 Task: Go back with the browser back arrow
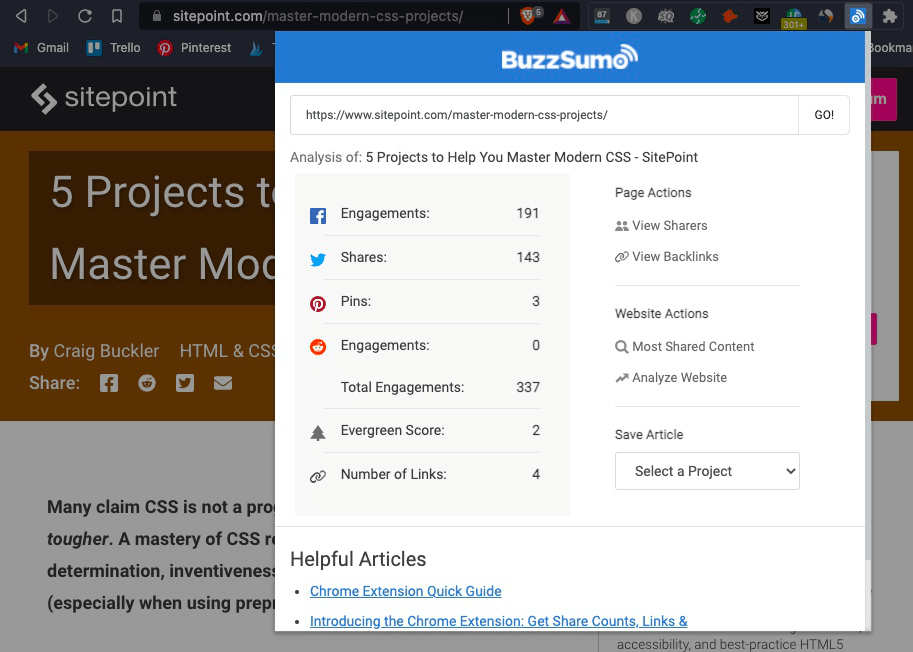[21, 16]
